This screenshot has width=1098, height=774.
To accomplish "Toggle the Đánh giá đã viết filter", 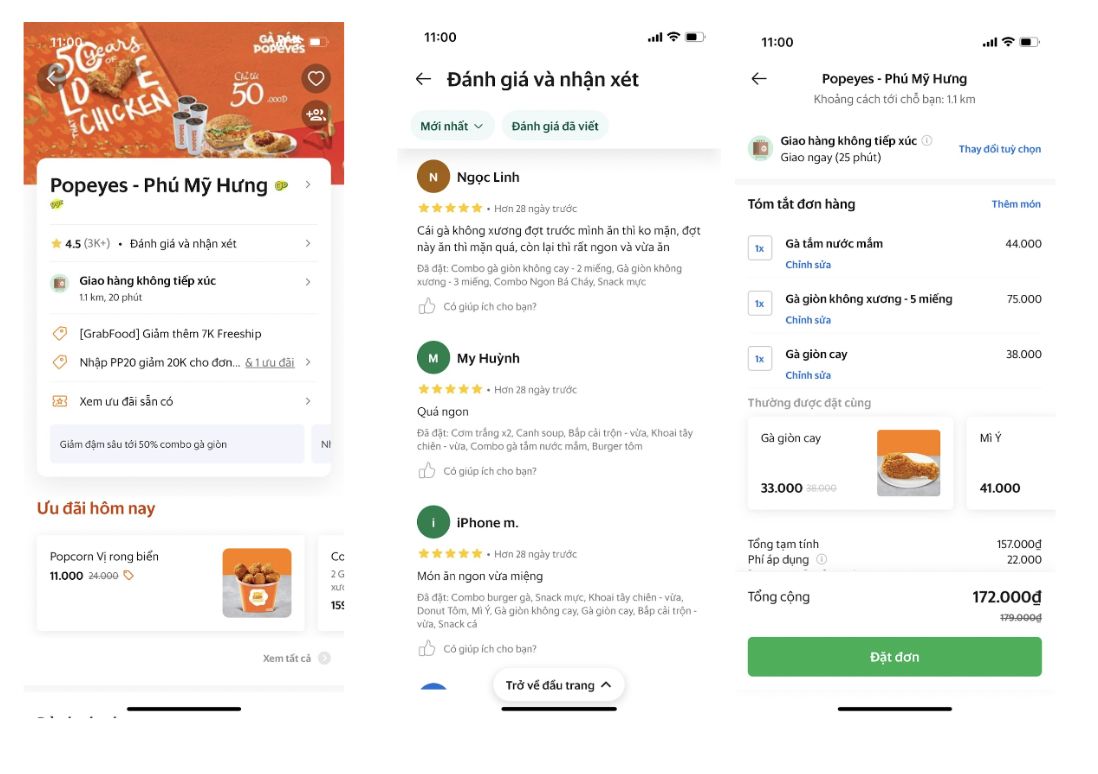I will (x=555, y=126).
